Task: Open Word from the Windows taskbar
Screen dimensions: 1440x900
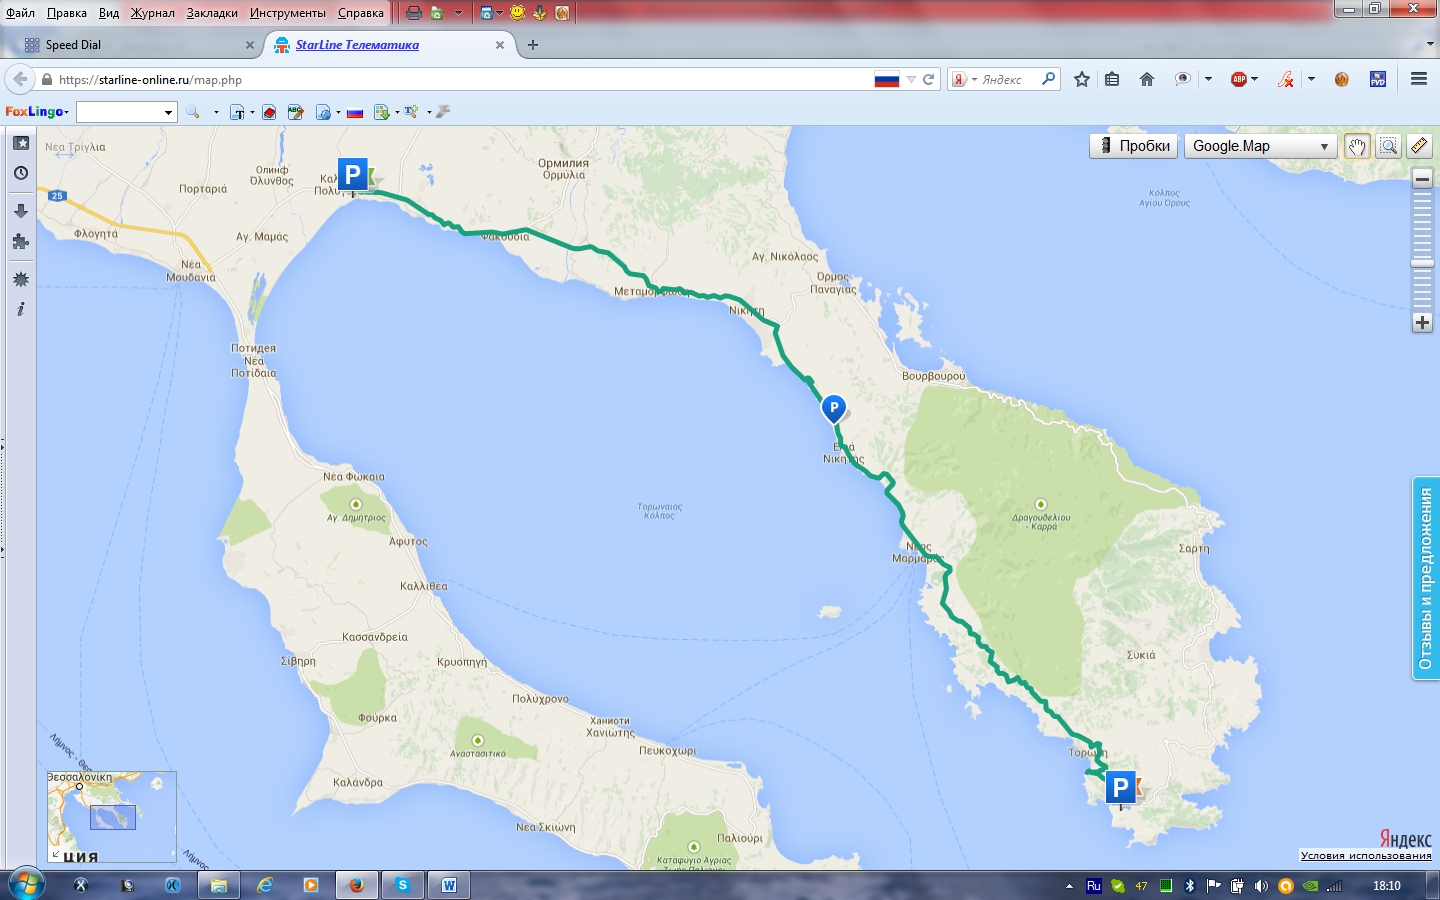Action: 449,885
